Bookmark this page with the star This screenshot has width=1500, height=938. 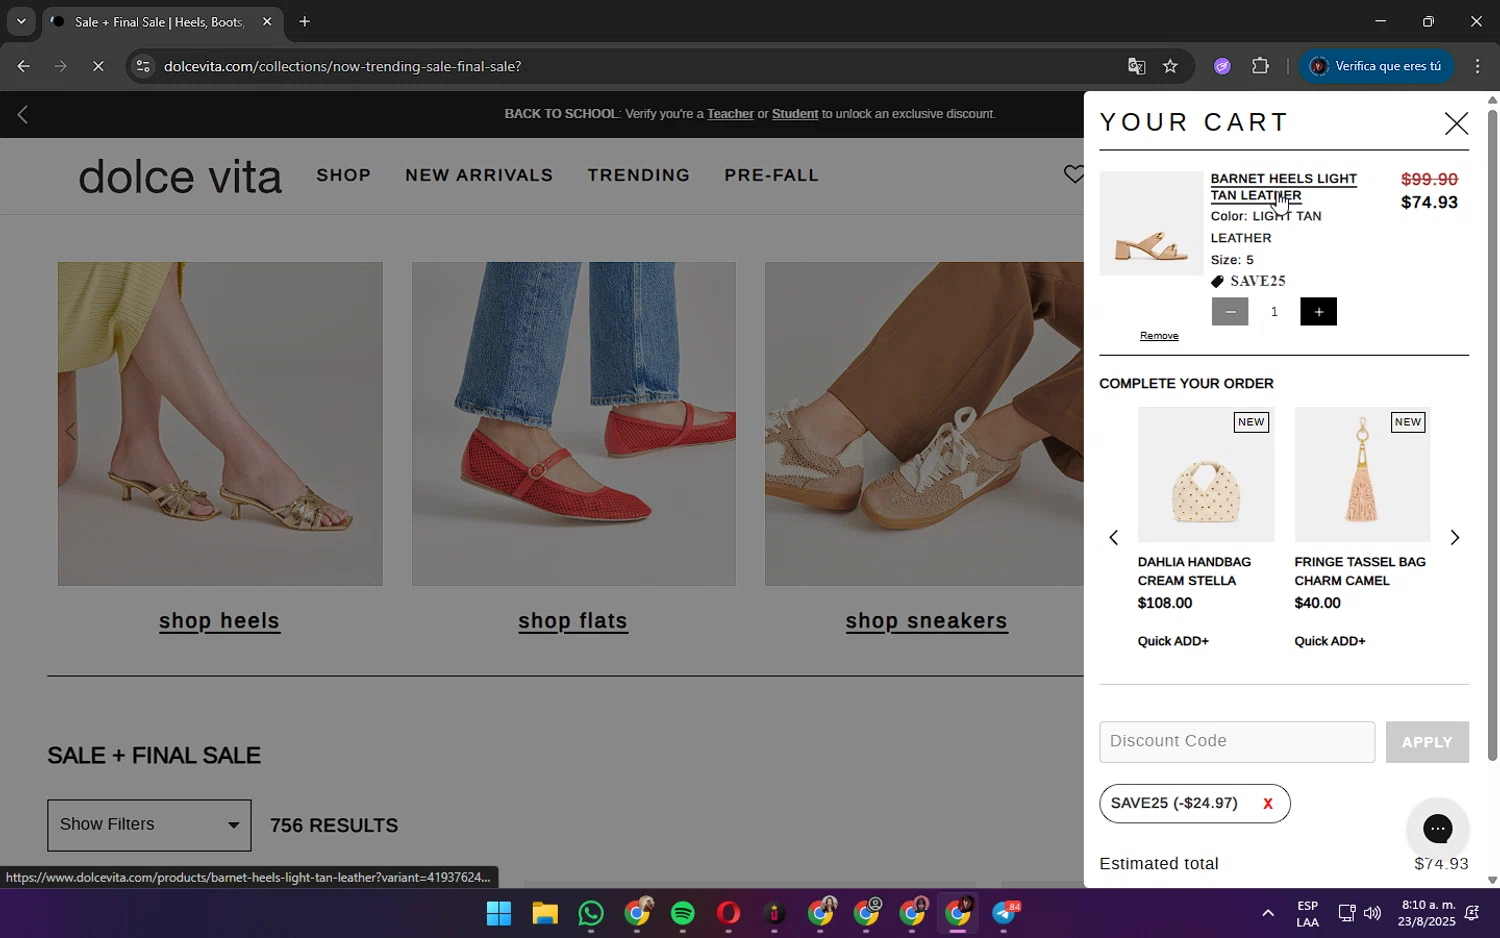1170,66
